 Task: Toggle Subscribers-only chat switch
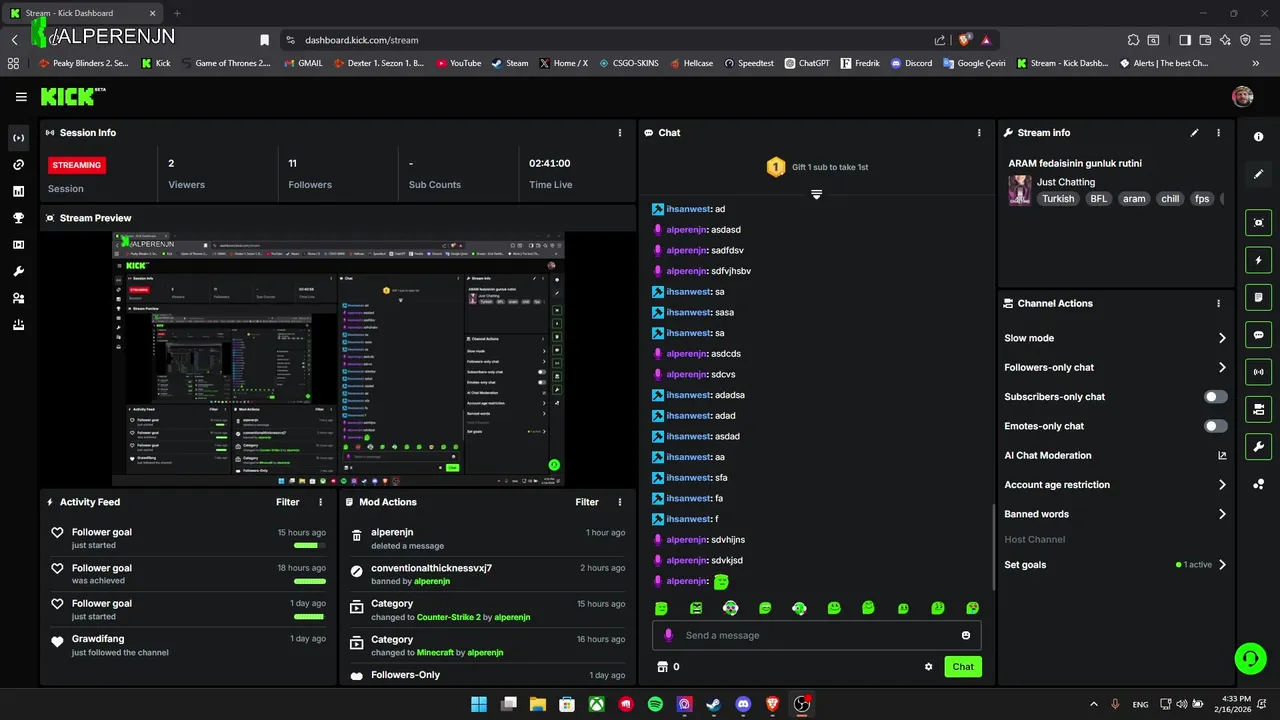[1216, 397]
